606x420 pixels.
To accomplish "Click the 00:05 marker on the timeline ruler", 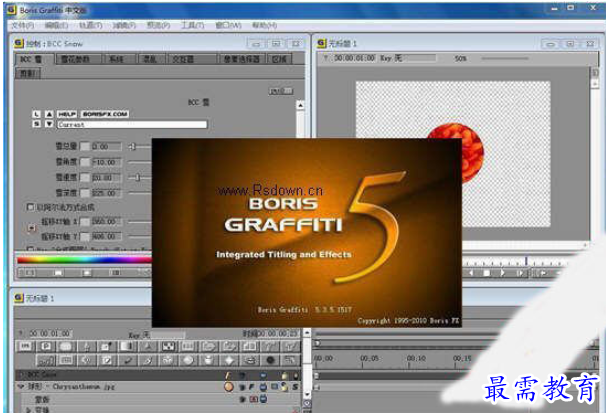I will [369, 359].
